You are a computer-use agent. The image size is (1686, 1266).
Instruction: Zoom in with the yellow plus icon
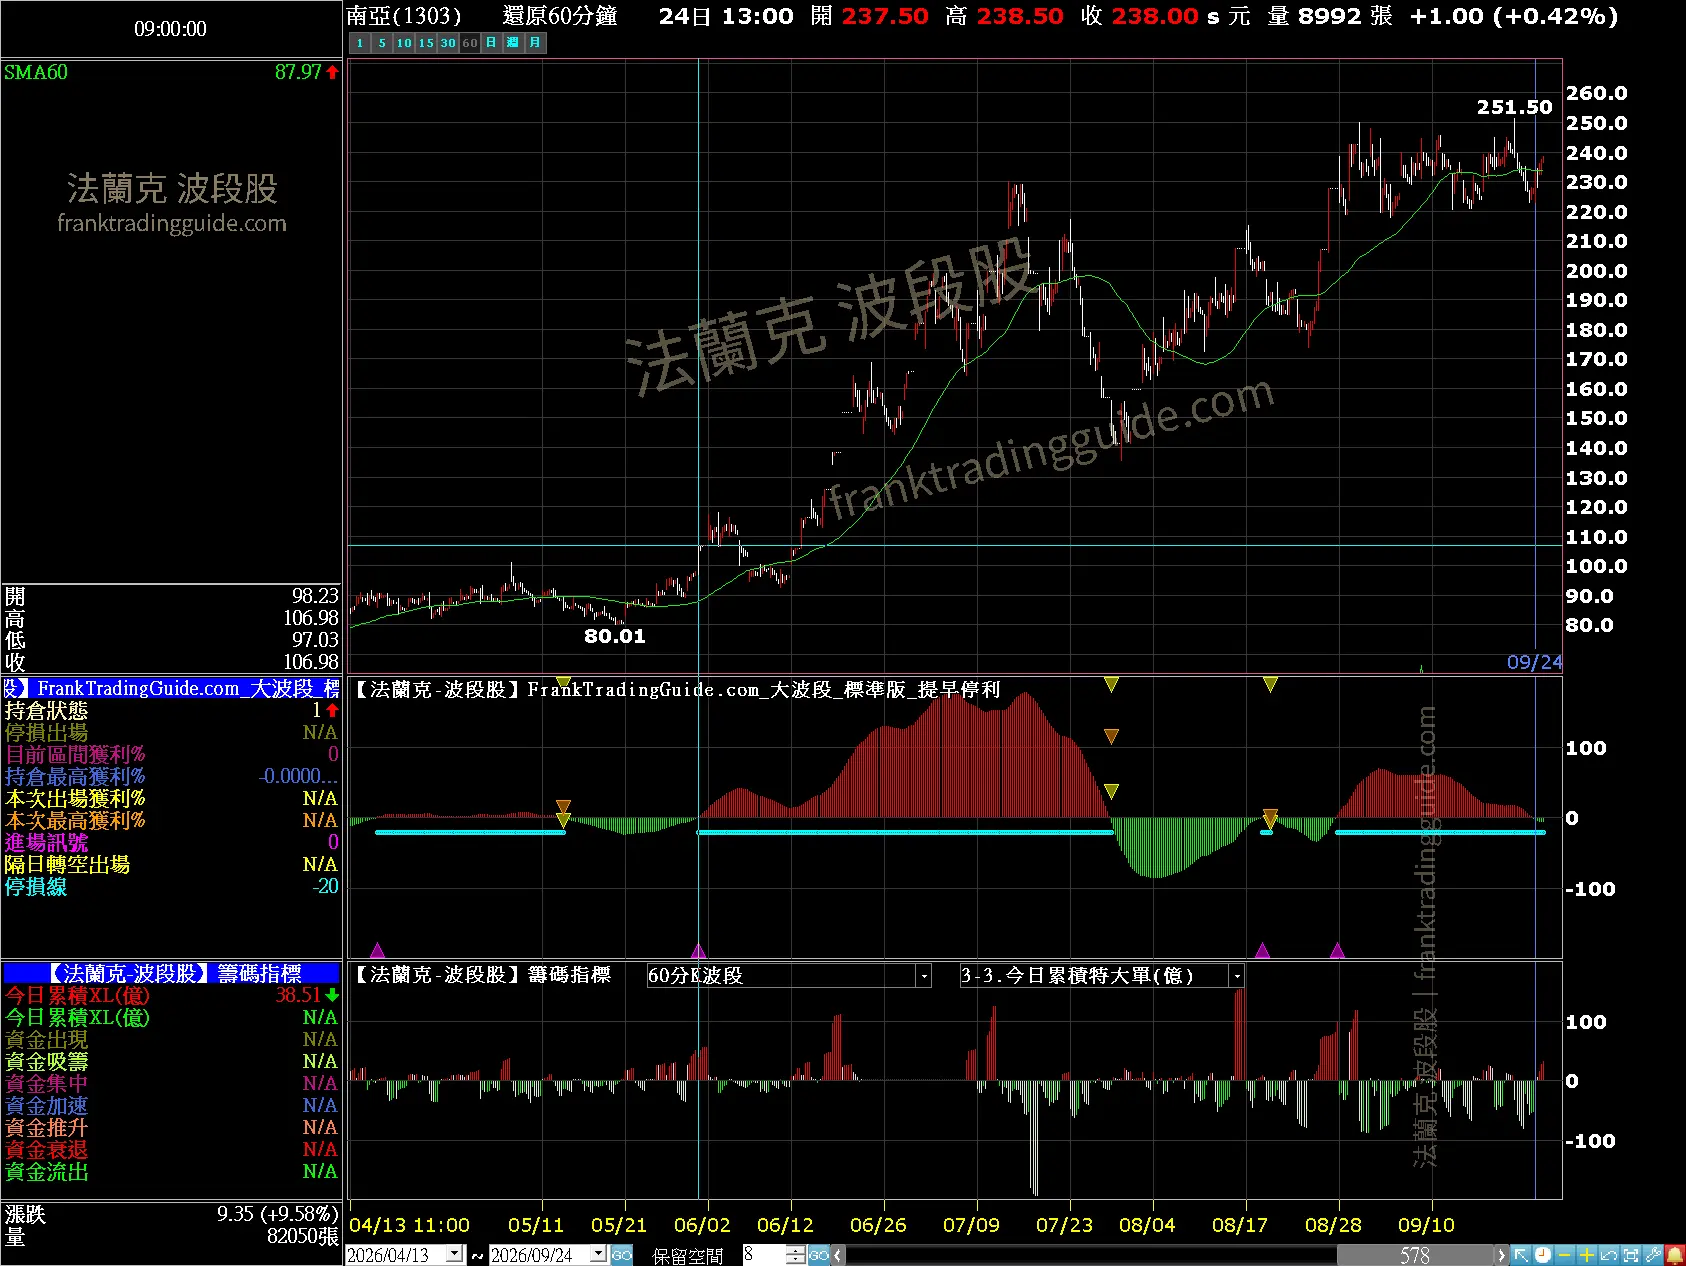coord(1587,1255)
